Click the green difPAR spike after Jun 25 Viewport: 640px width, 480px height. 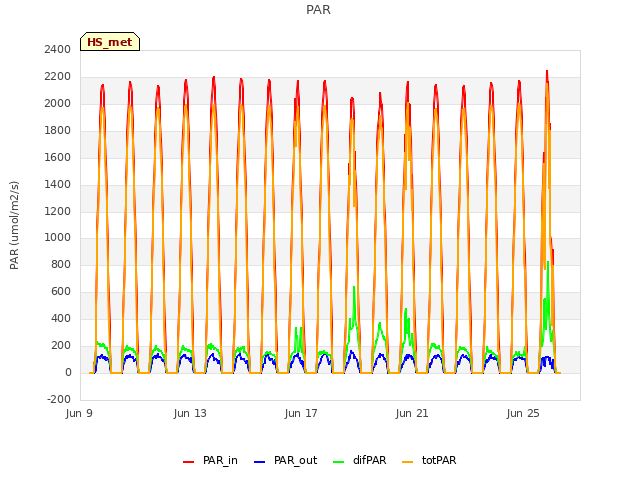548,263
